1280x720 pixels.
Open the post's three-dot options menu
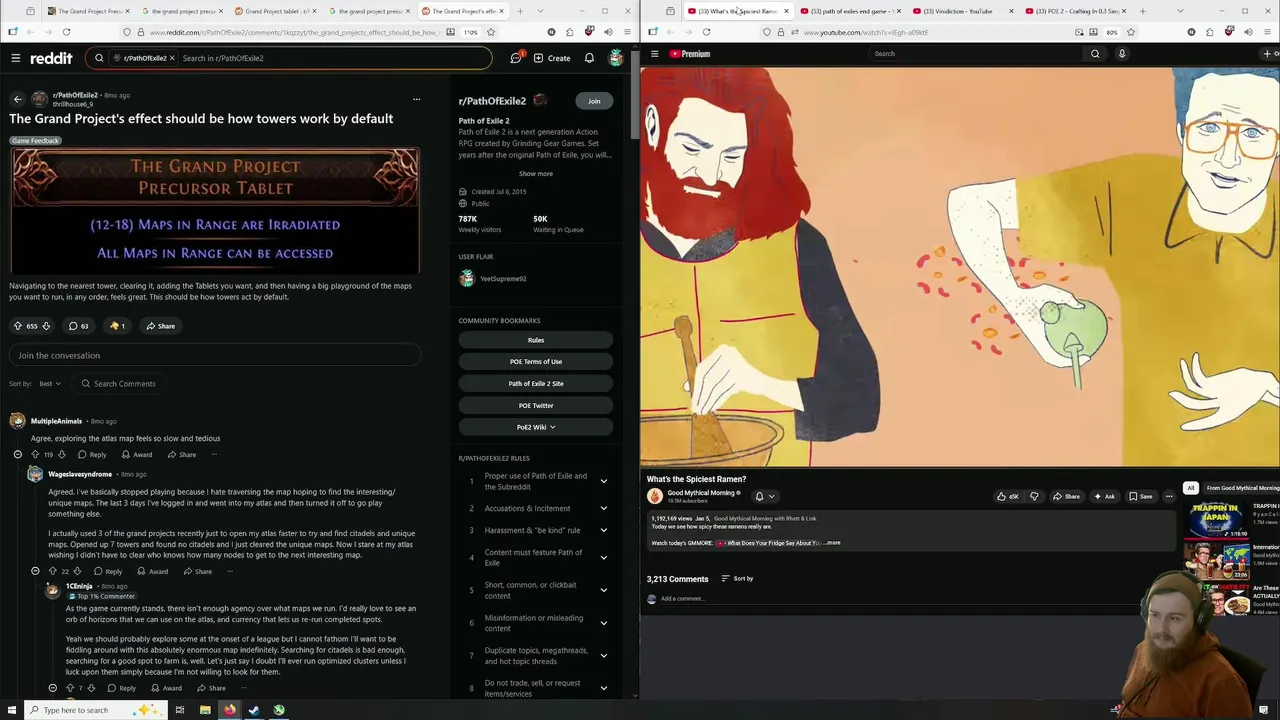click(x=416, y=99)
